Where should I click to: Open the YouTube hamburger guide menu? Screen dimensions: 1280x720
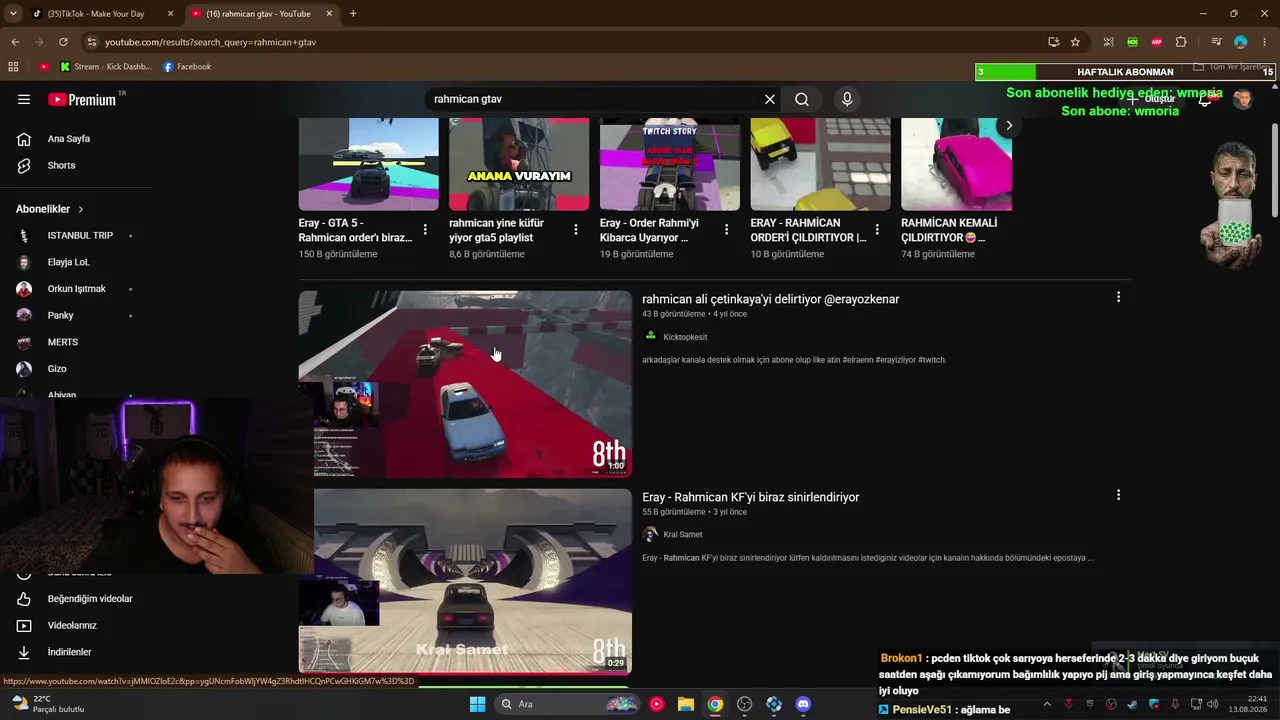click(24, 99)
